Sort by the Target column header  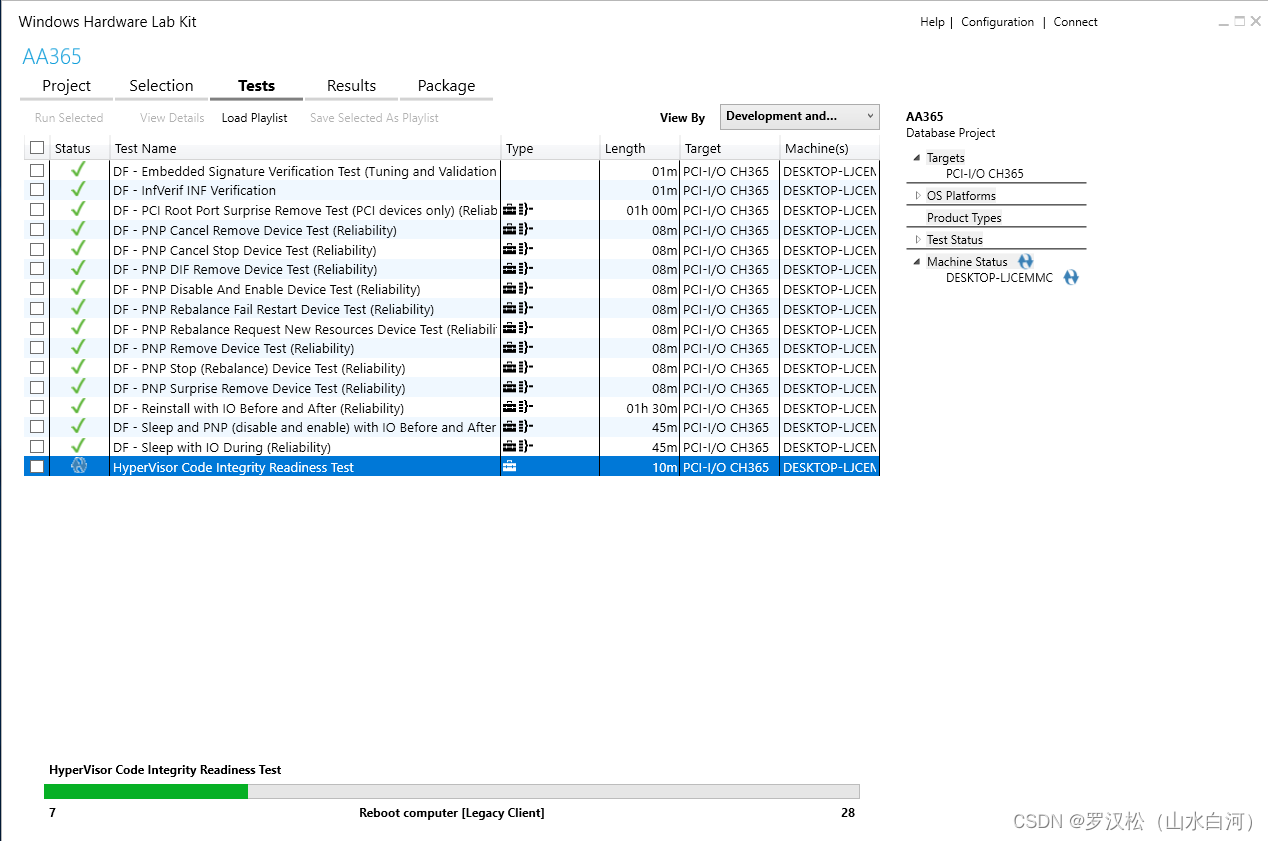(x=730, y=148)
